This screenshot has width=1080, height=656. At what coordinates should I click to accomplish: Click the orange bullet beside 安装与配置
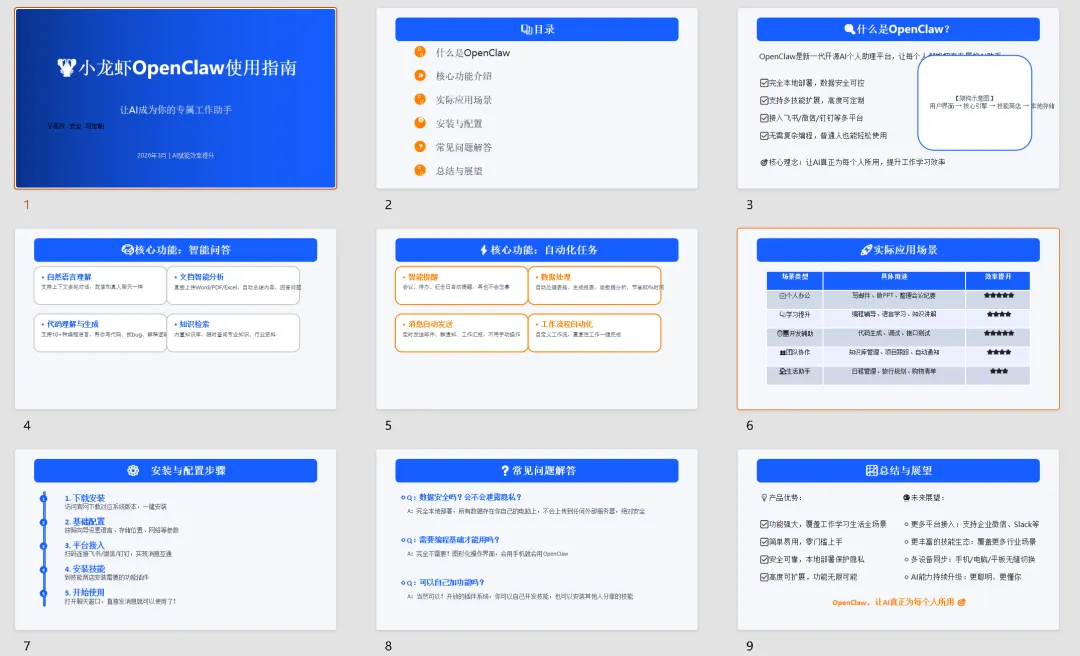coord(419,123)
